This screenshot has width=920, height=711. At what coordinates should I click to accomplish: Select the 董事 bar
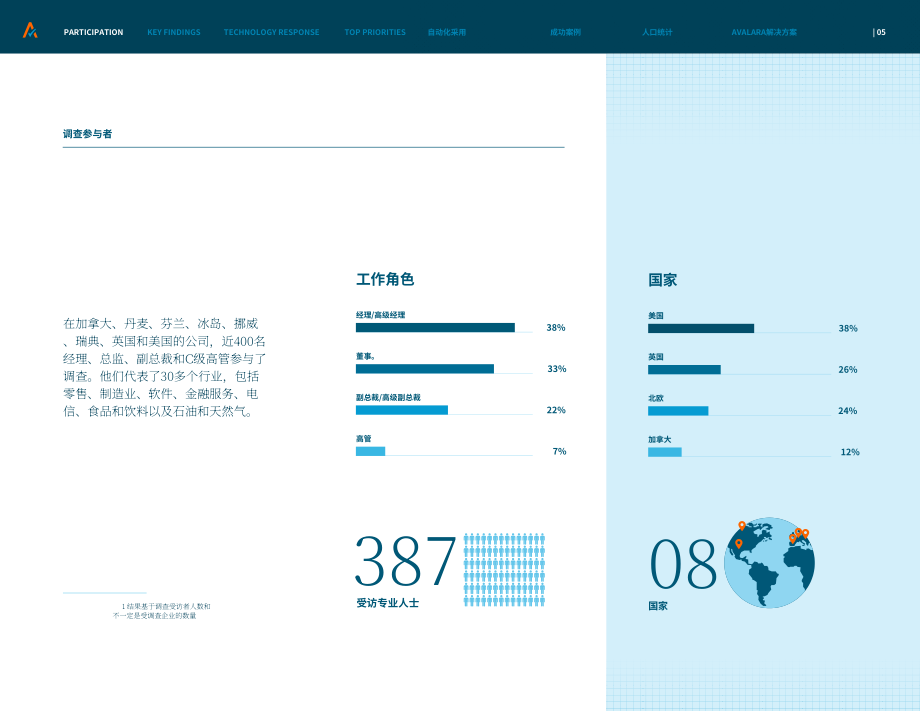tap(425, 368)
